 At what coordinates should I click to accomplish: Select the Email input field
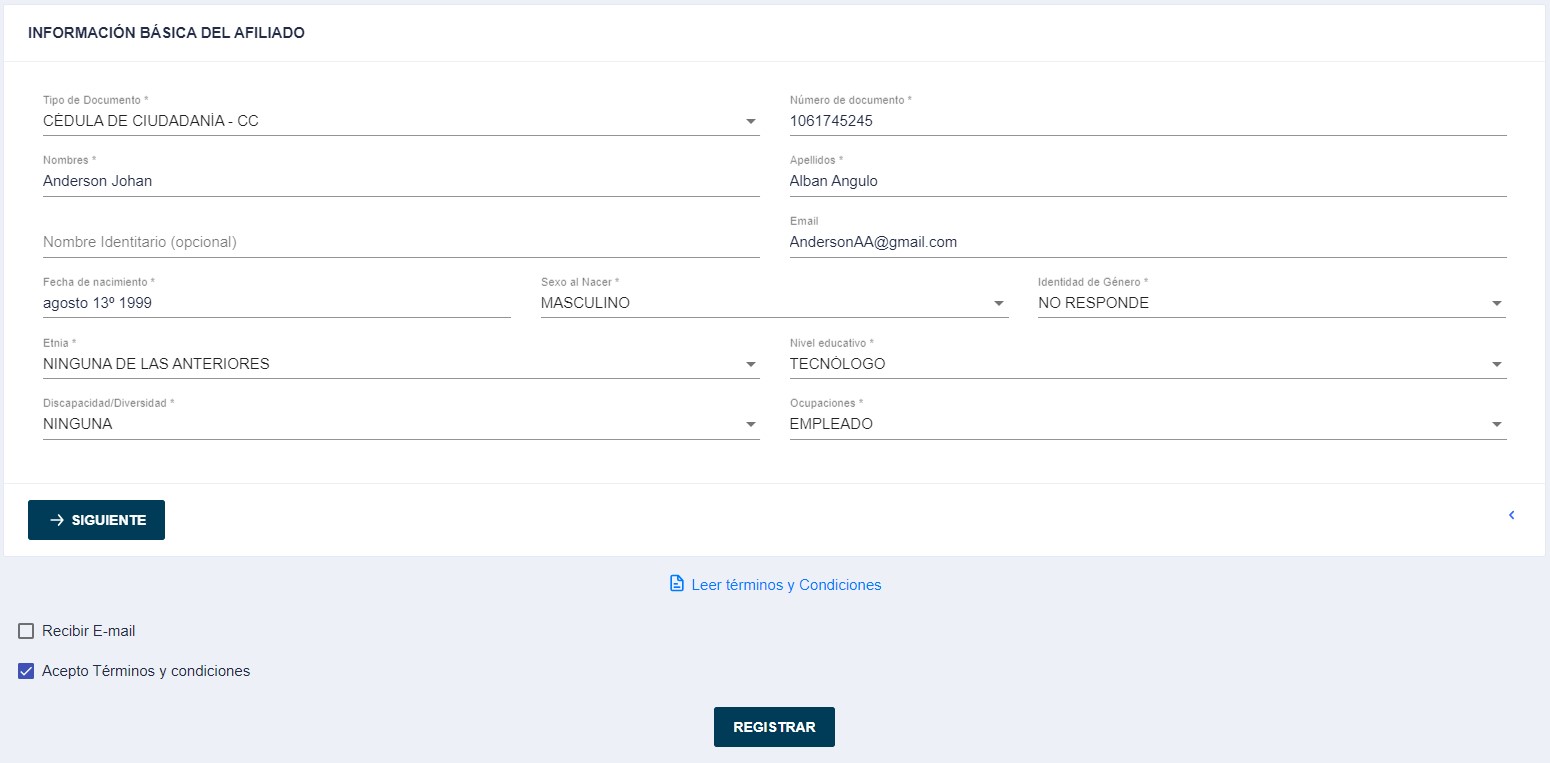(x=1148, y=242)
